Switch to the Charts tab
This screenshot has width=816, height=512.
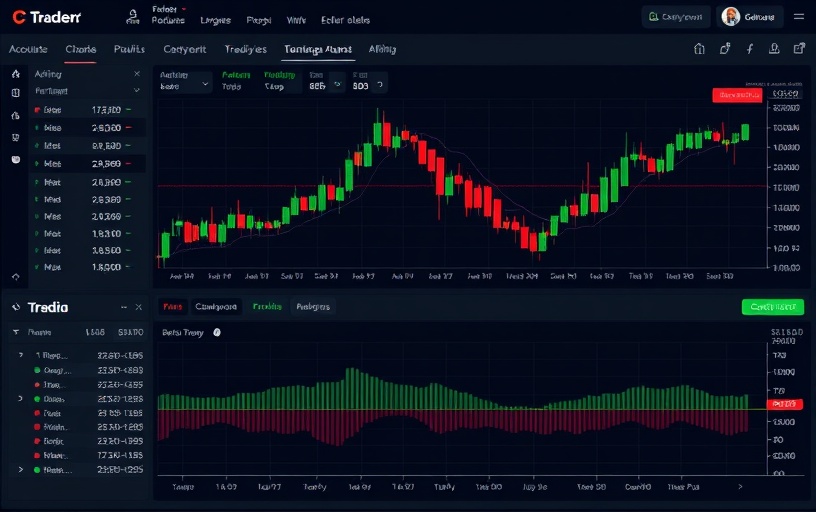click(x=80, y=48)
